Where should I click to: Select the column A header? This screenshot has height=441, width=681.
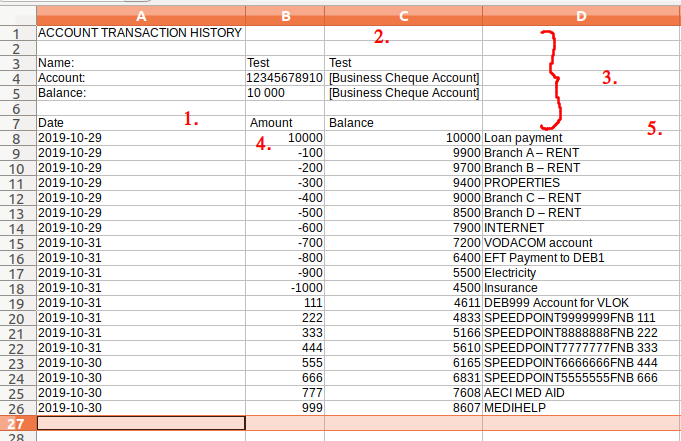140,15
